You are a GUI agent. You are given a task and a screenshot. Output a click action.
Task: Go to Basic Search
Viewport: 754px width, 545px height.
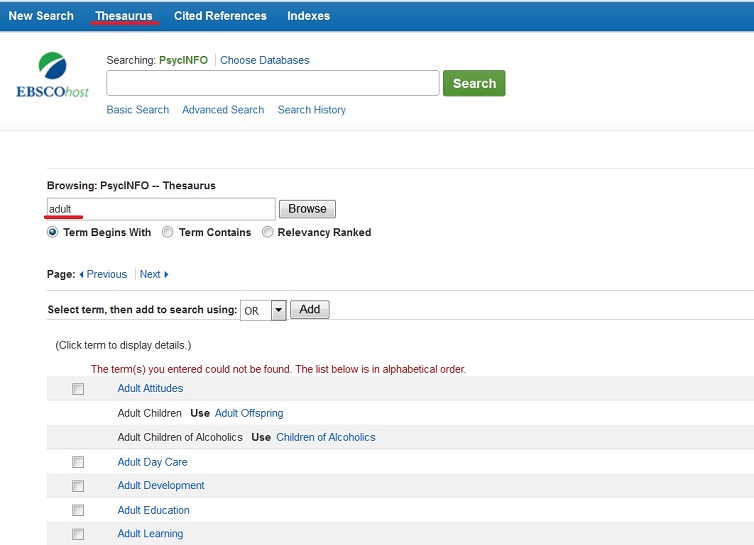pos(138,110)
